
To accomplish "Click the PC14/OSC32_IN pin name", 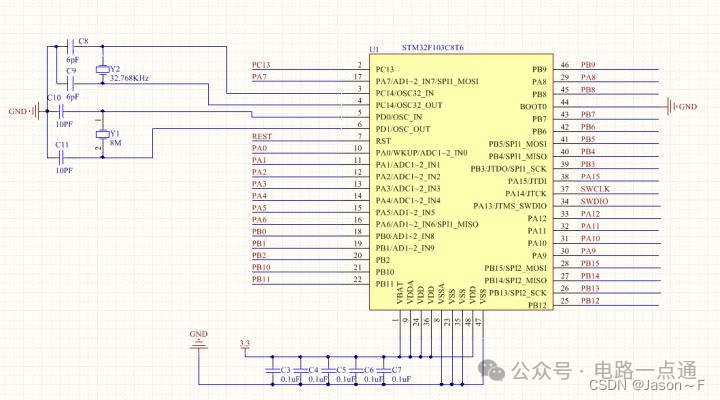I will point(405,93).
